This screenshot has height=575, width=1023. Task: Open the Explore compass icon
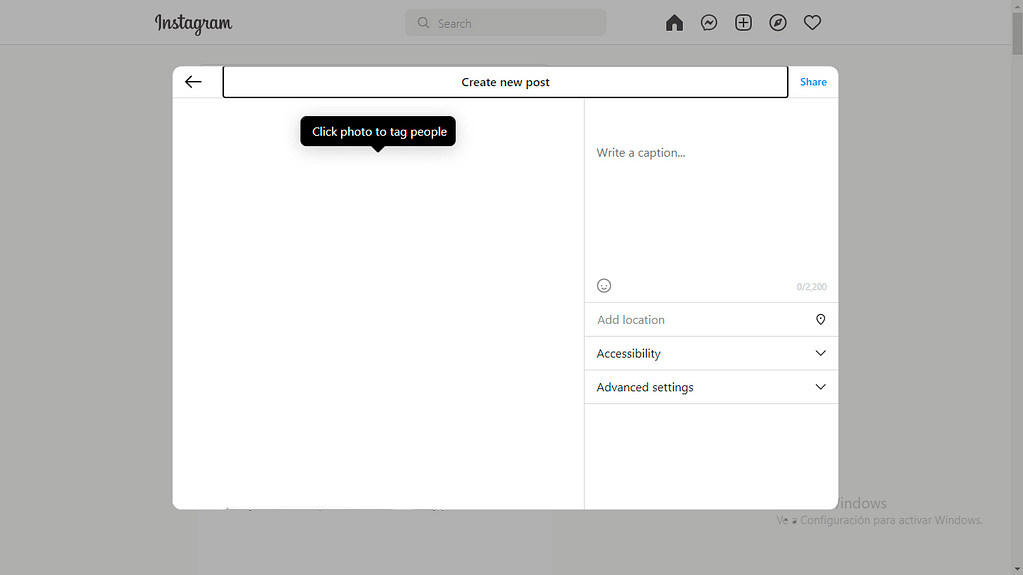[x=778, y=23]
